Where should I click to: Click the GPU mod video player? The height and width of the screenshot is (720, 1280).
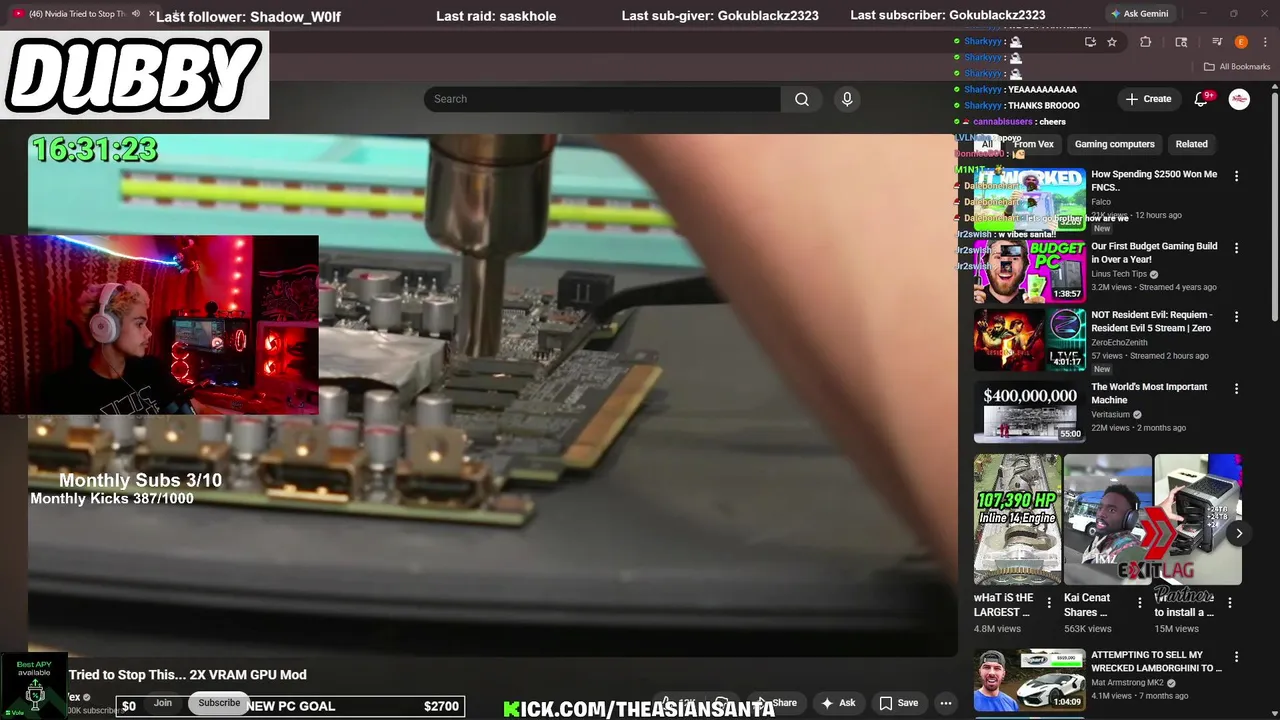492,395
